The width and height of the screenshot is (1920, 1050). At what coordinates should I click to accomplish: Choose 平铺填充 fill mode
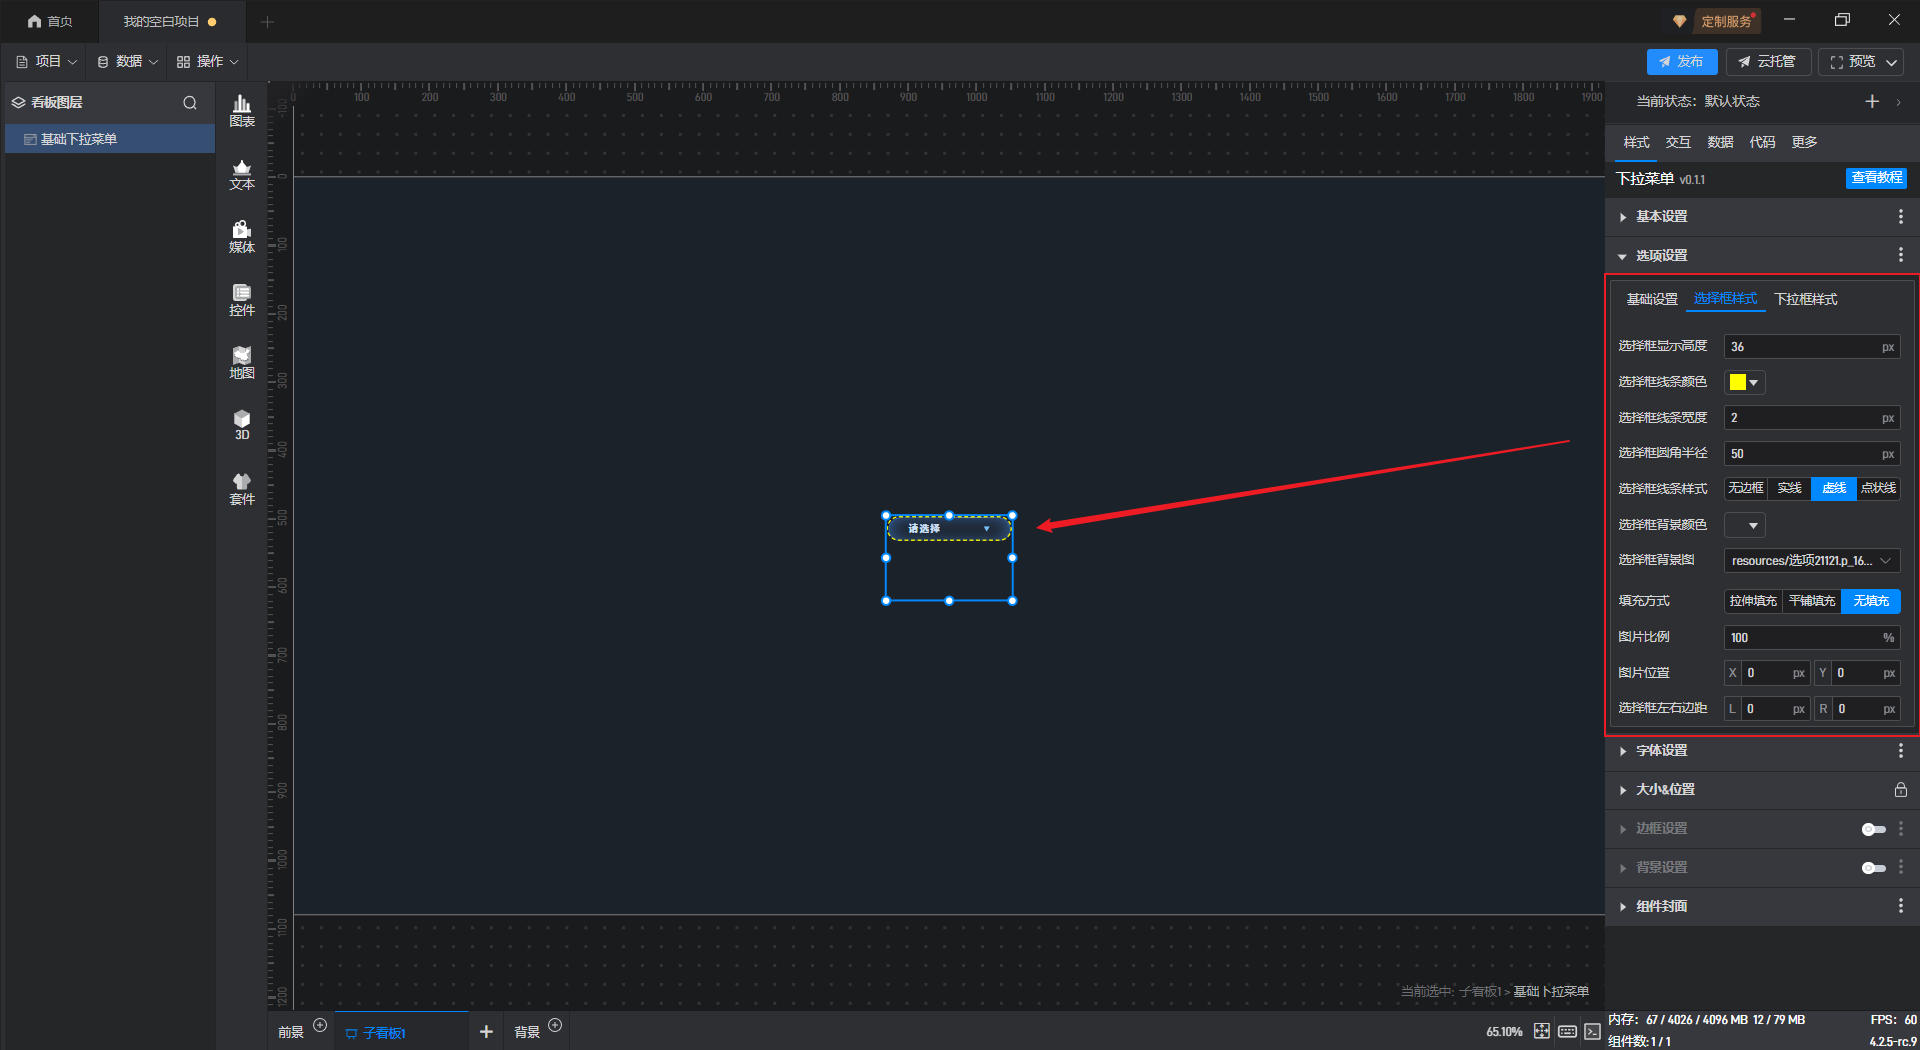(x=1812, y=601)
